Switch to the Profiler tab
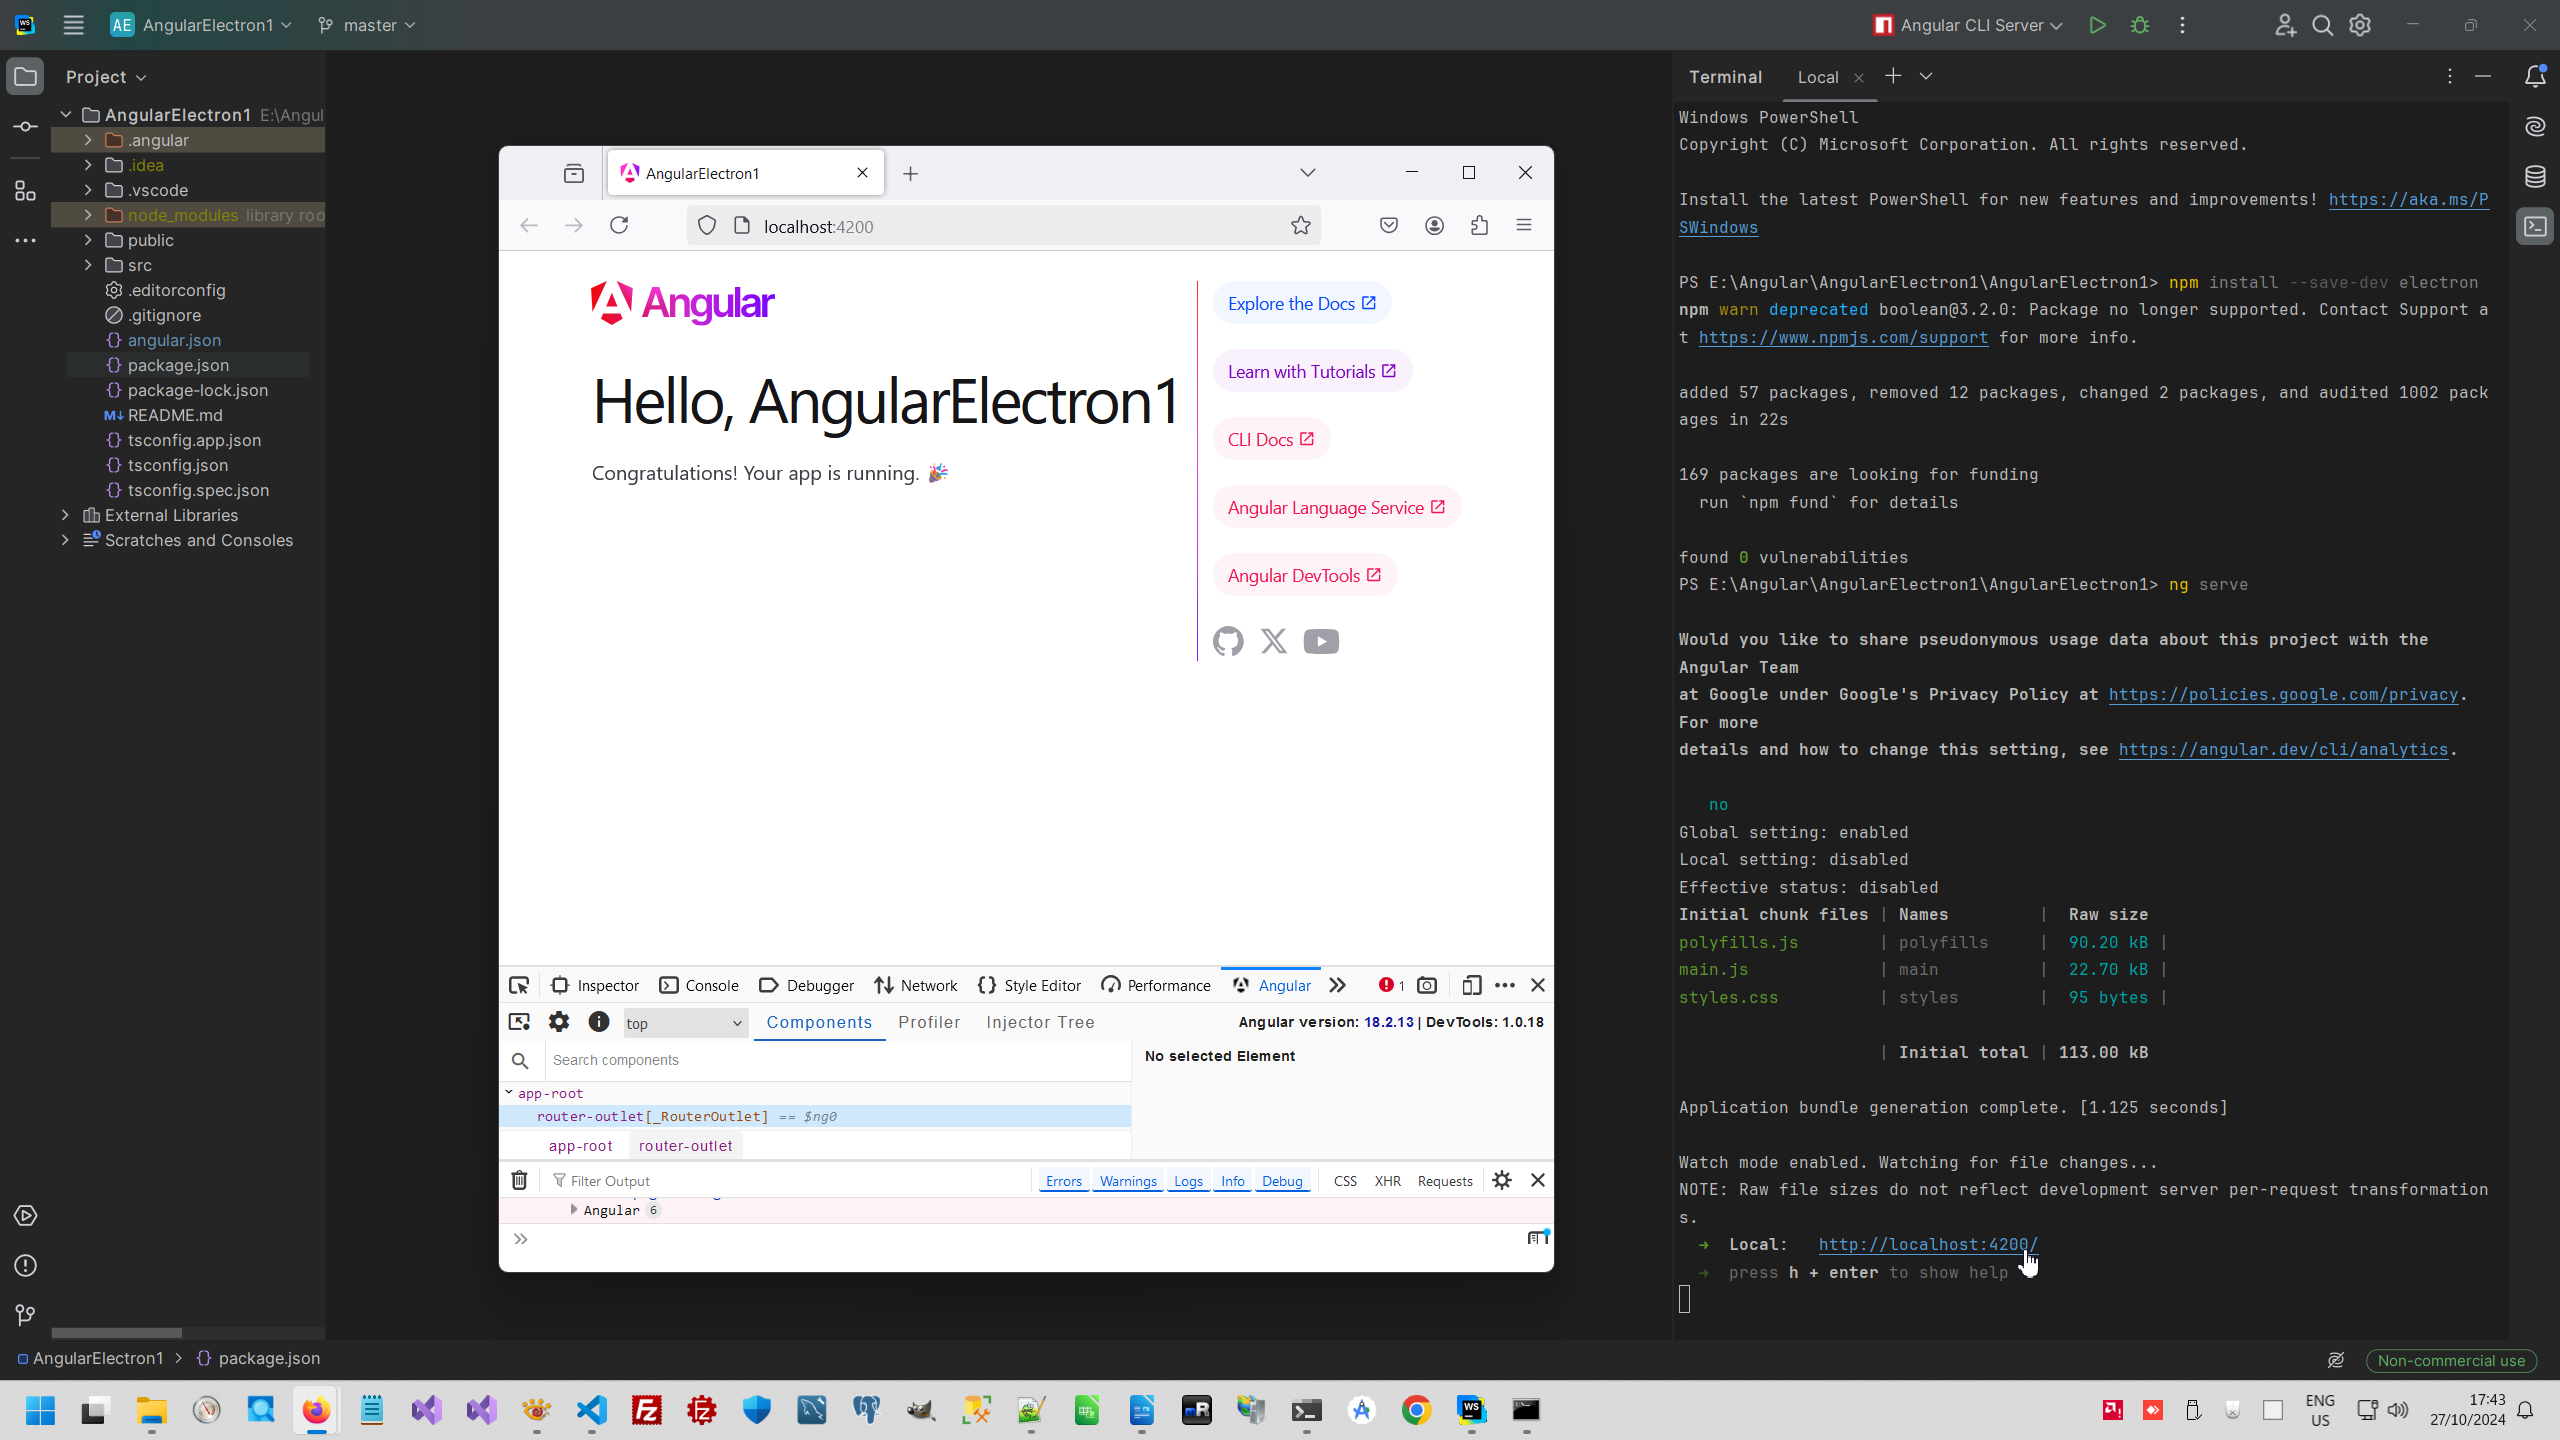Screen dimensions: 2560x1440 pyautogui.click(x=928, y=1022)
